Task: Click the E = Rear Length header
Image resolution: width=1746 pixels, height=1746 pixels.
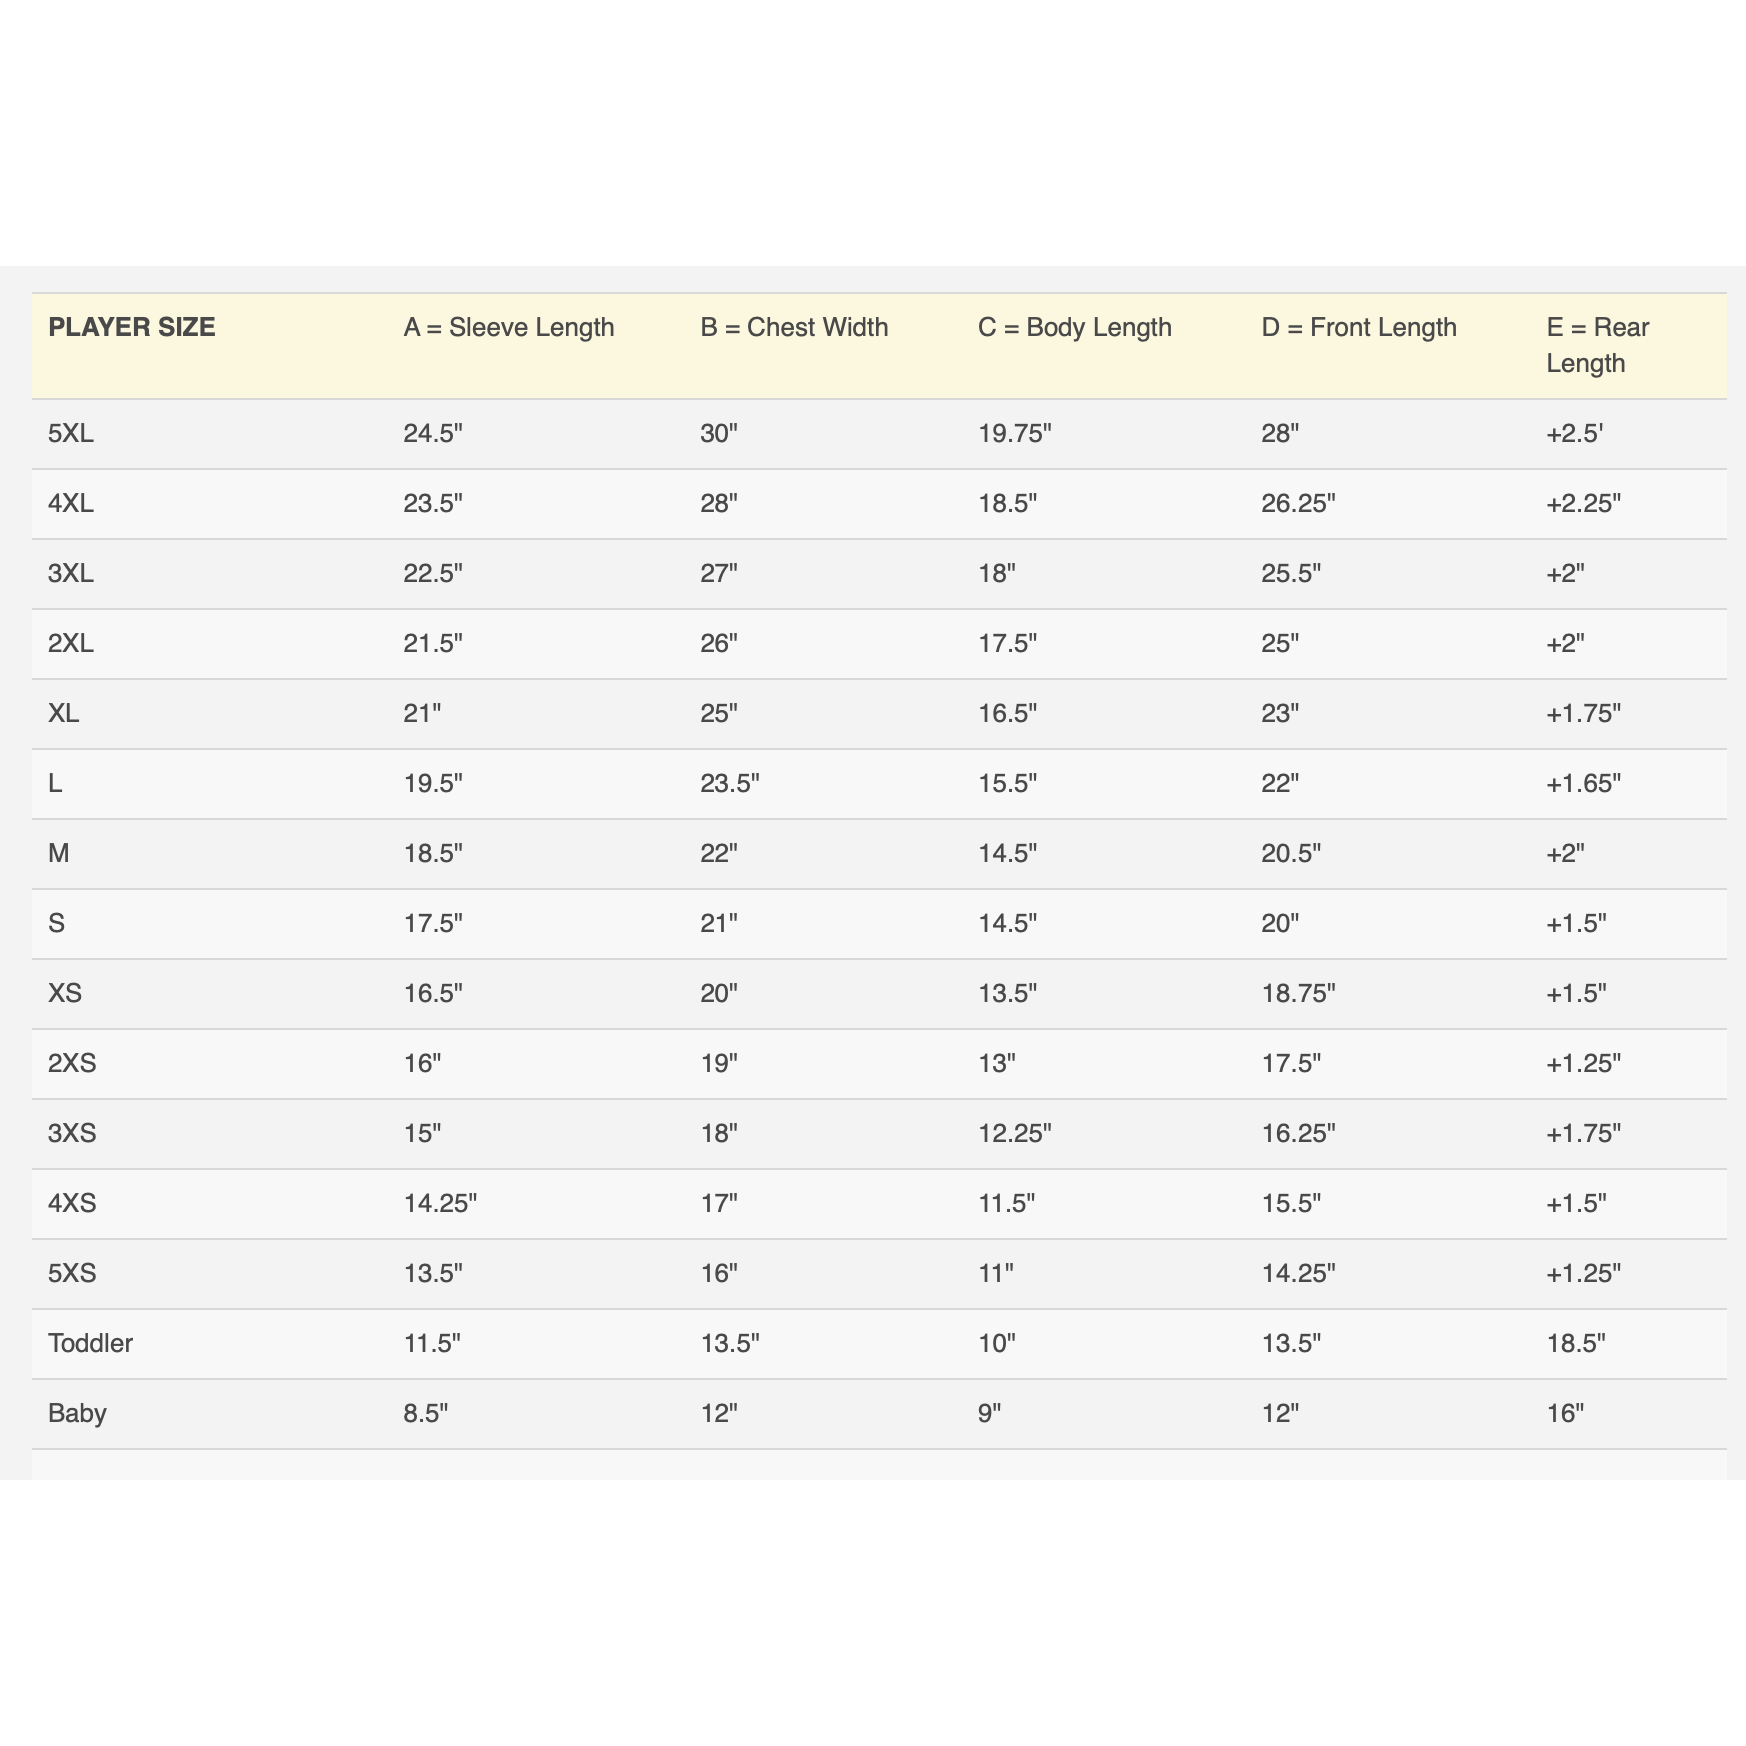Action: (1597, 345)
